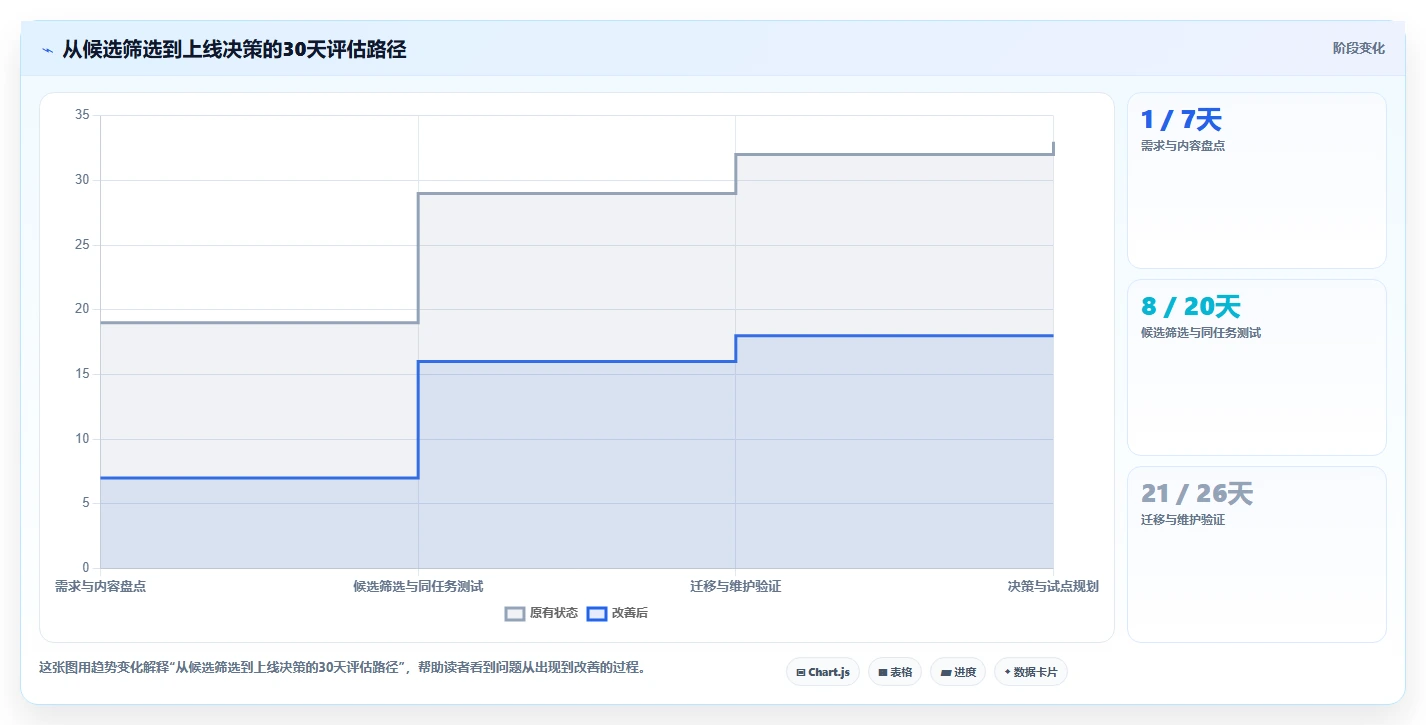Click the card label 候选筛选与同任务测试 under 8 / 20天
Image resolution: width=1426 pixels, height=725 pixels.
pos(1201,333)
